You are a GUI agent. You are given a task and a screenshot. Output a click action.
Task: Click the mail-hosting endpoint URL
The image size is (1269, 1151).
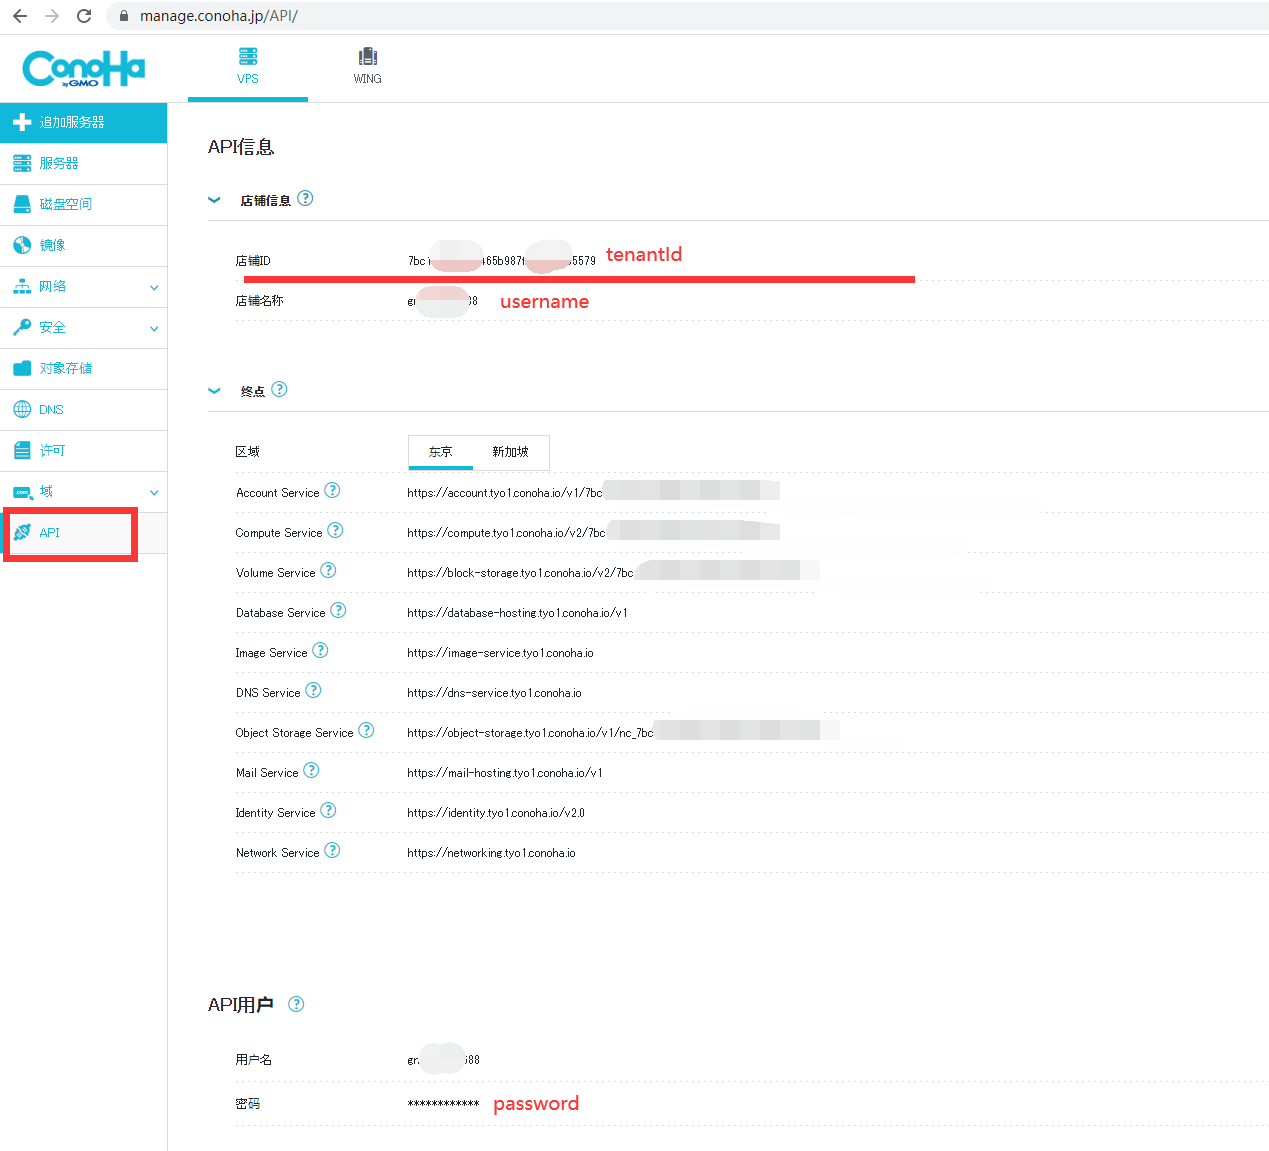tap(505, 773)
